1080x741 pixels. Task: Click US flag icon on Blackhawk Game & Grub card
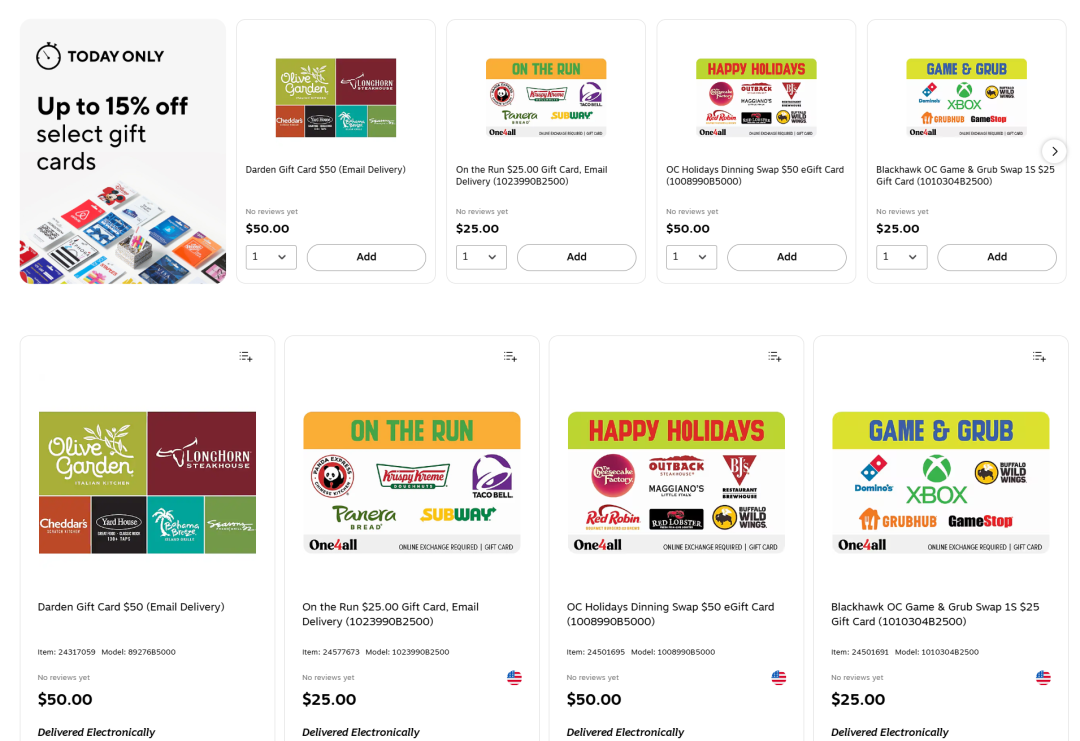coord(1043,678)
